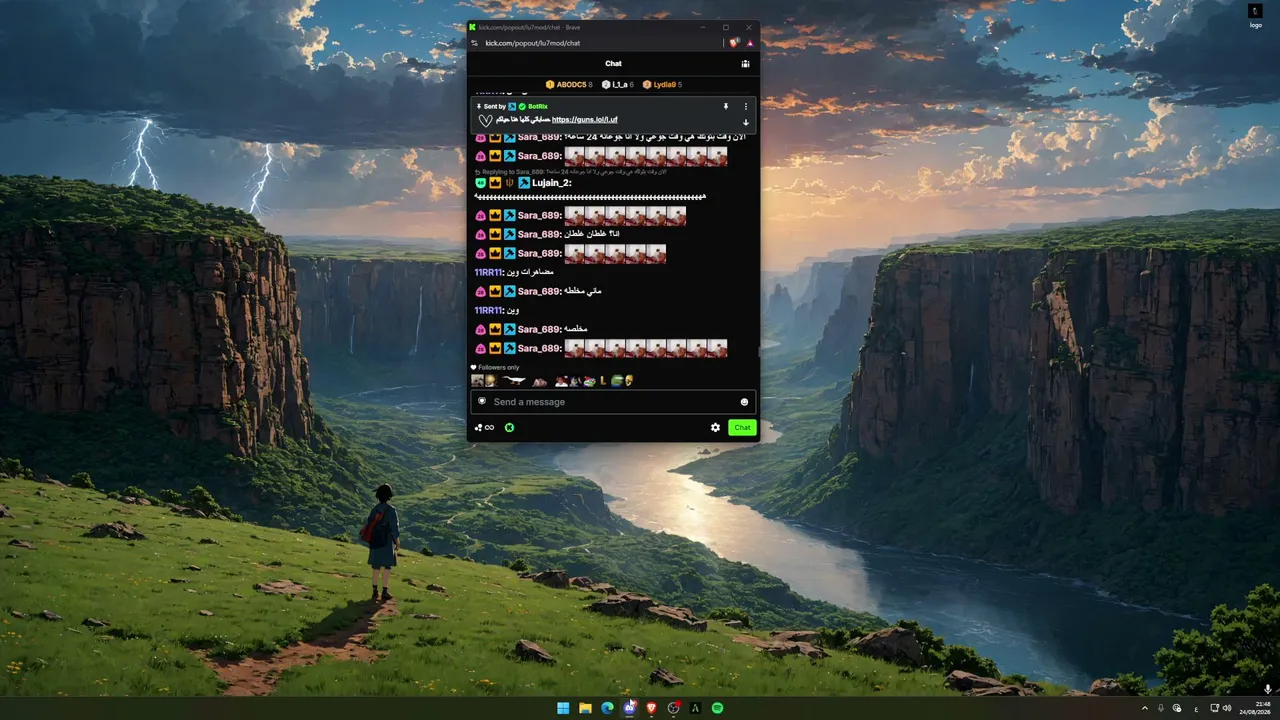The width and height of the screenshot is (1280, 720).
Task: Send message with the green Chat button
Action: [x=742, y=428]
